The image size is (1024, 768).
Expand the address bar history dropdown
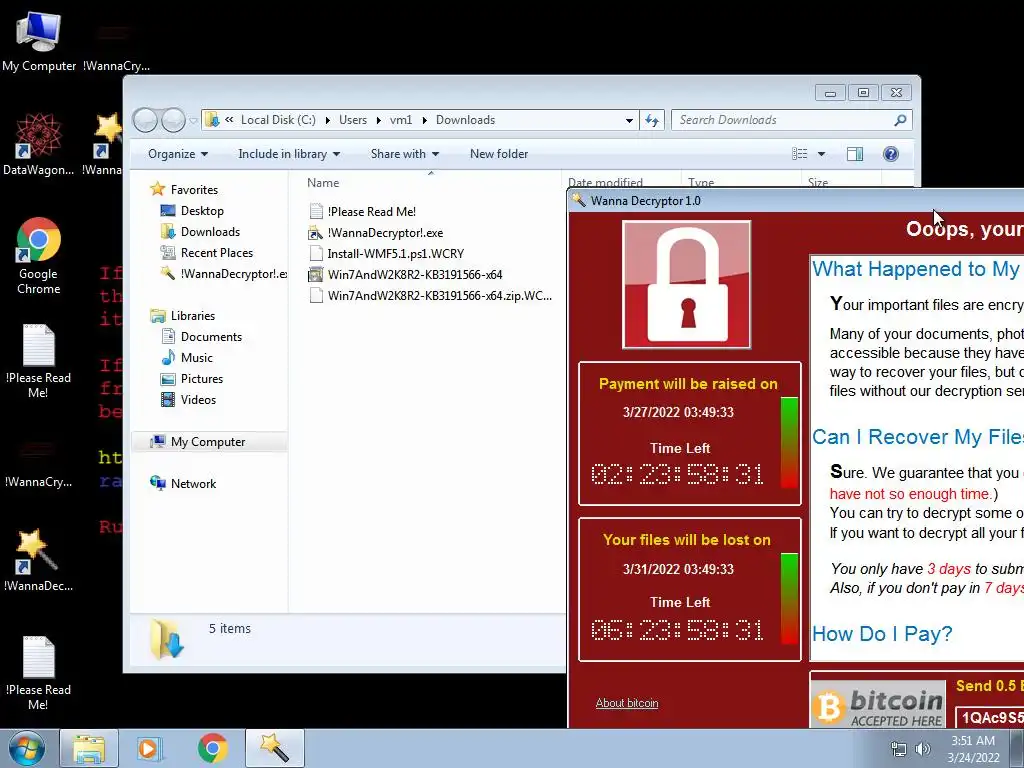tap(629, 120)
